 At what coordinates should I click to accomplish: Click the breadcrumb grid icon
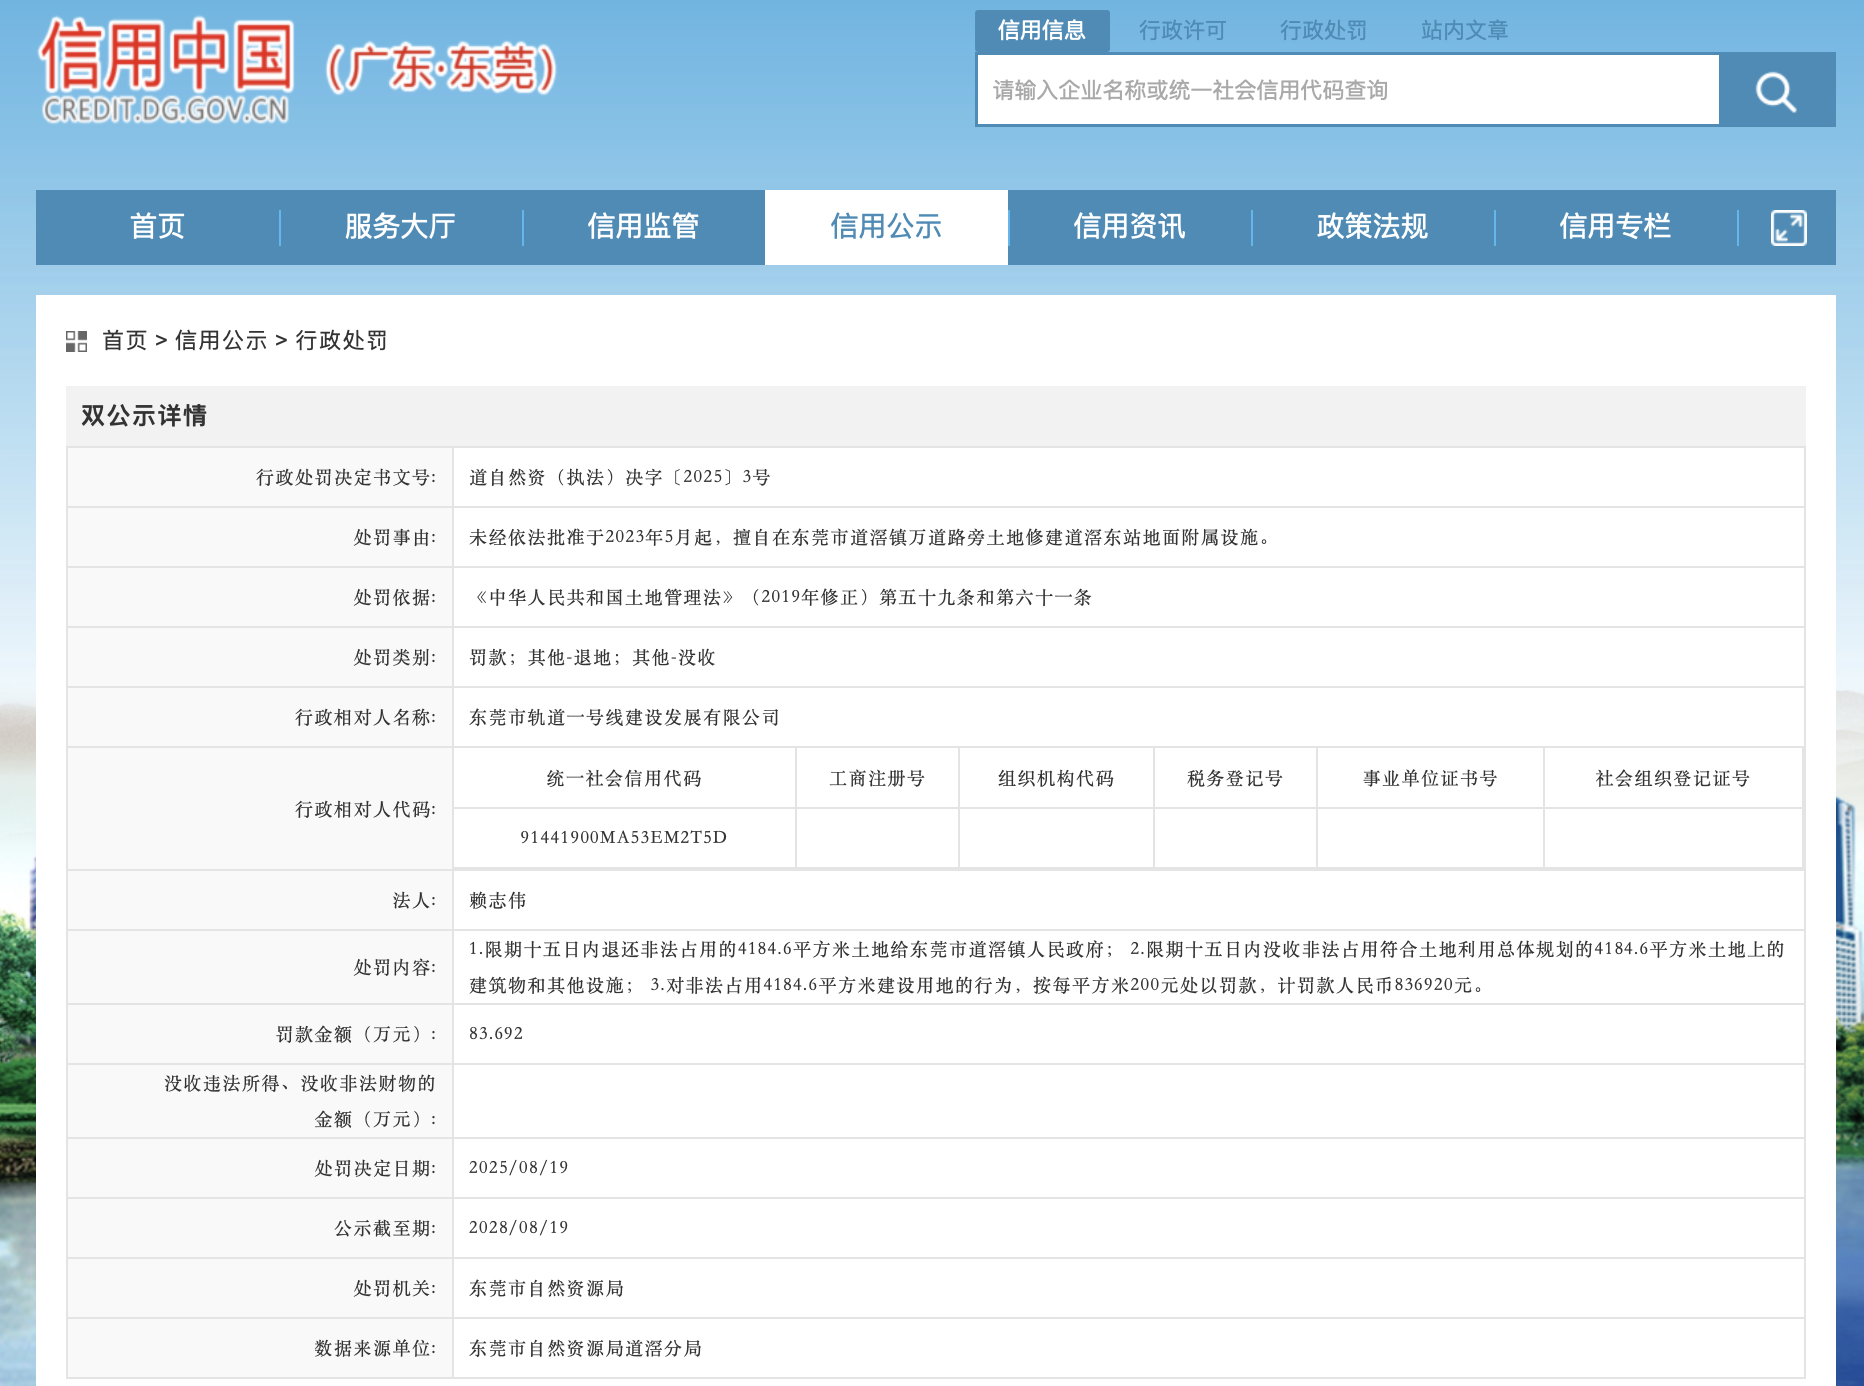76,341
